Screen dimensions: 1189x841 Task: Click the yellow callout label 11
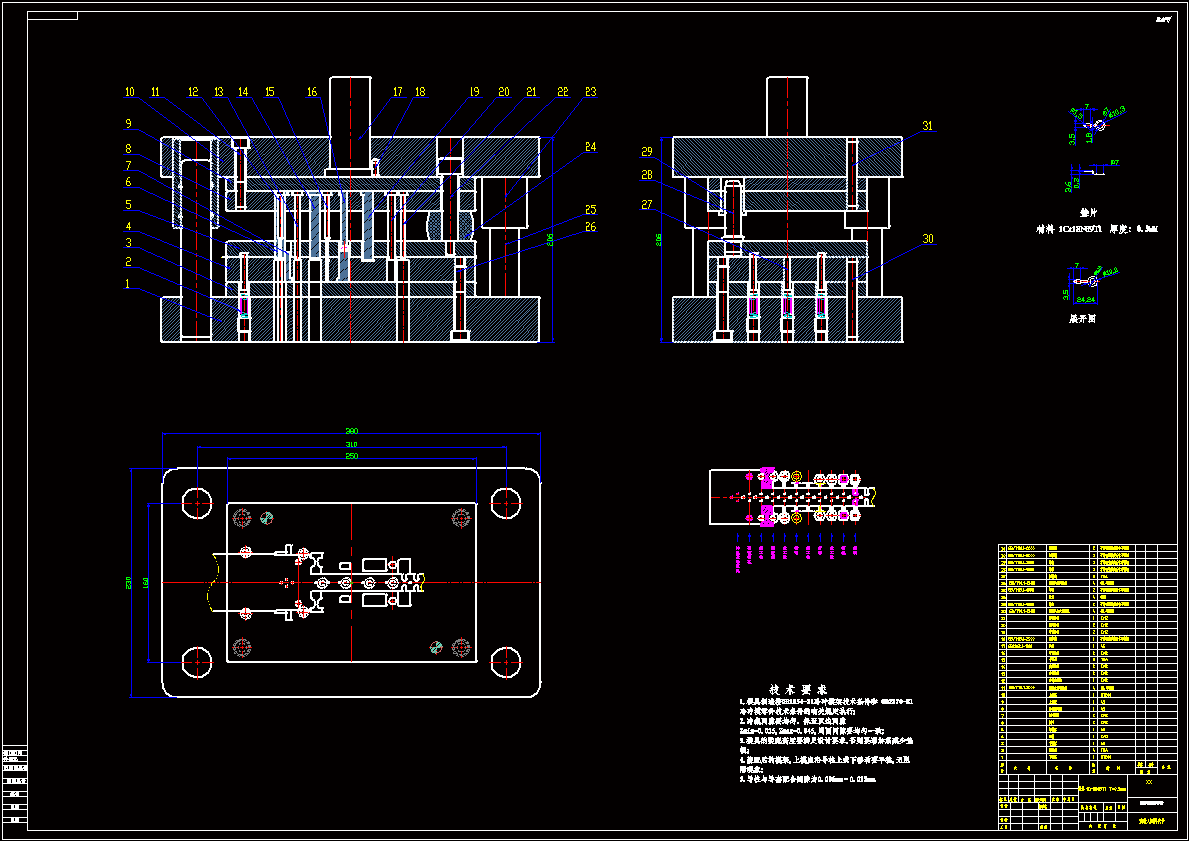coord(155,93)
